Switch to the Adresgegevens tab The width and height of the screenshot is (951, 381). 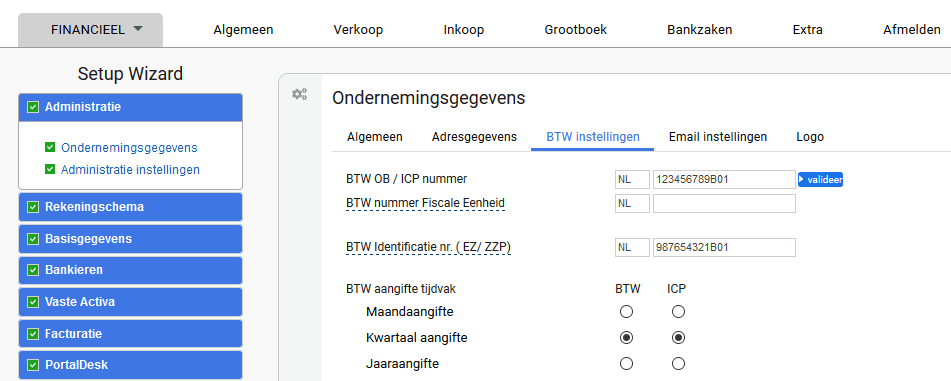[x=474, y=137]
